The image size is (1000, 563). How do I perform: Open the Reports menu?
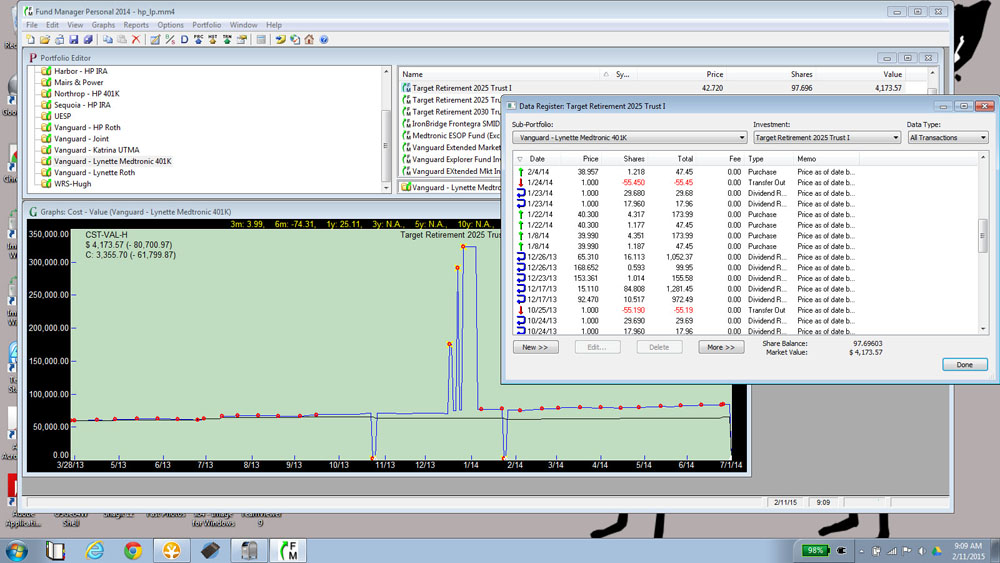coord(136,25)
